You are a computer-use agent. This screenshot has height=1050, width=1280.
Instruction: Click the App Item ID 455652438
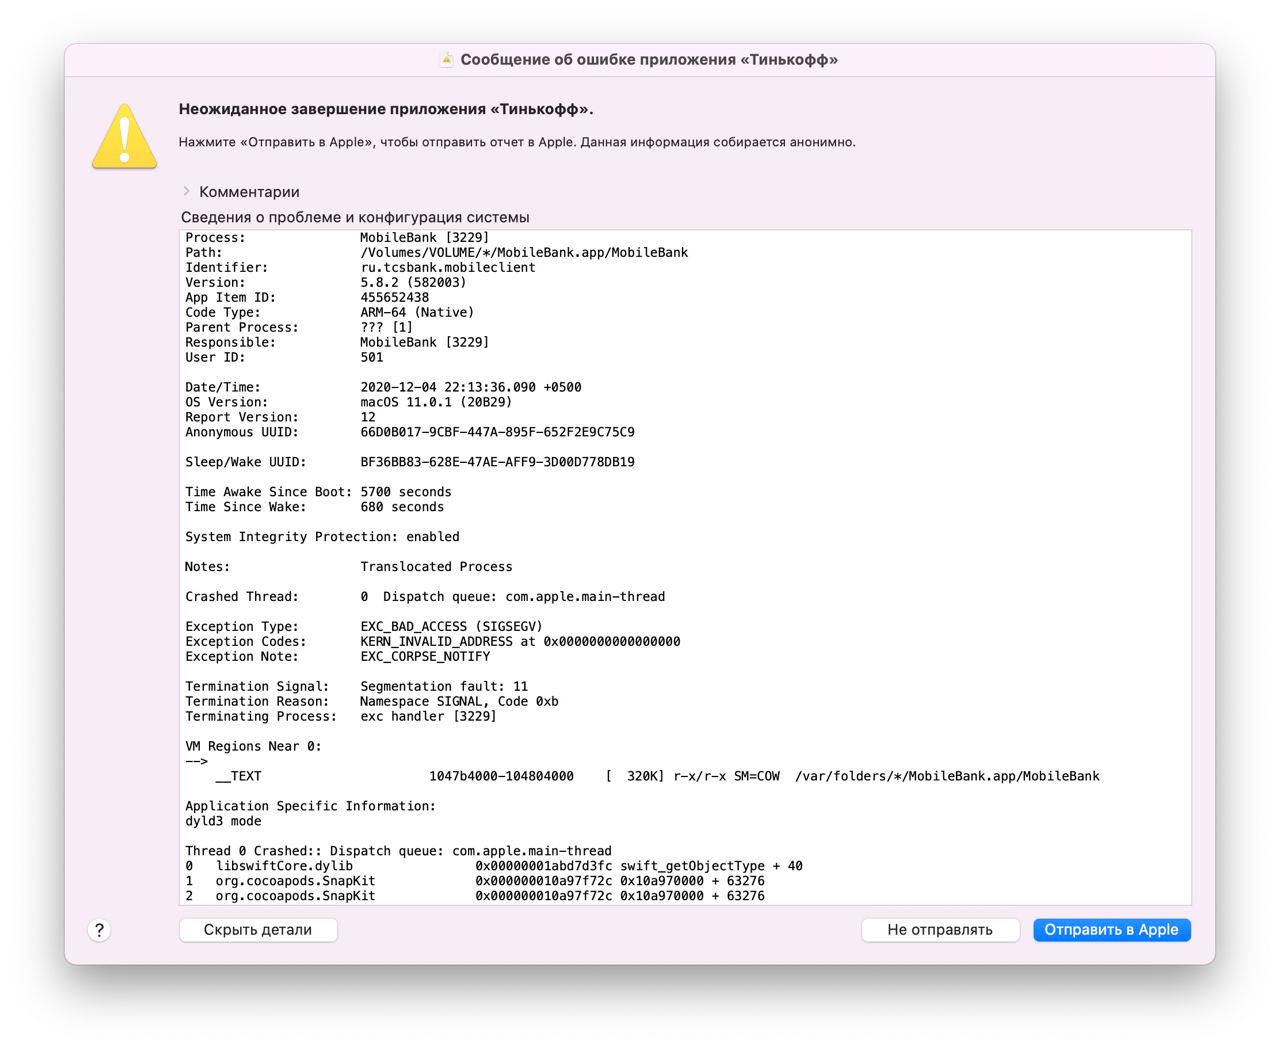click(x=394, y=298)
